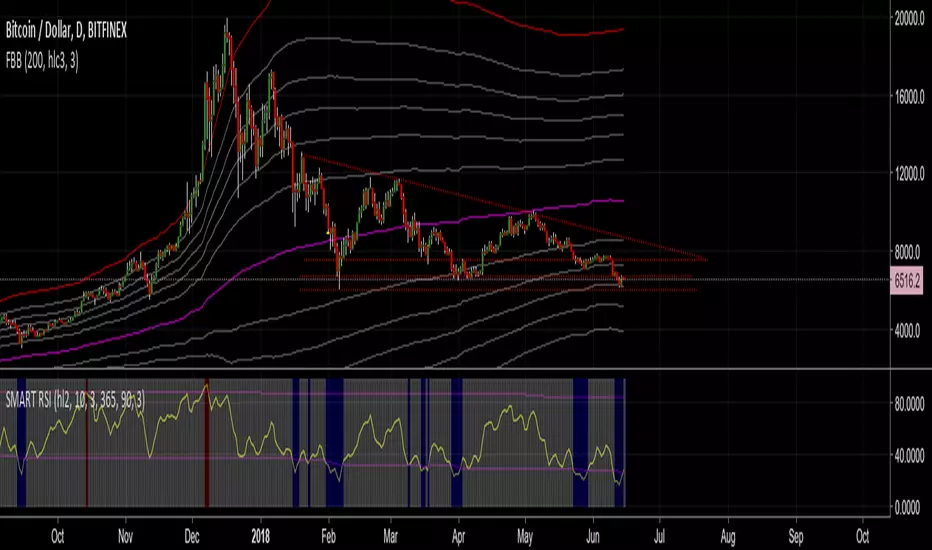Click the Mar label on time axis
The image size is (932, 550).
(391, 536)
